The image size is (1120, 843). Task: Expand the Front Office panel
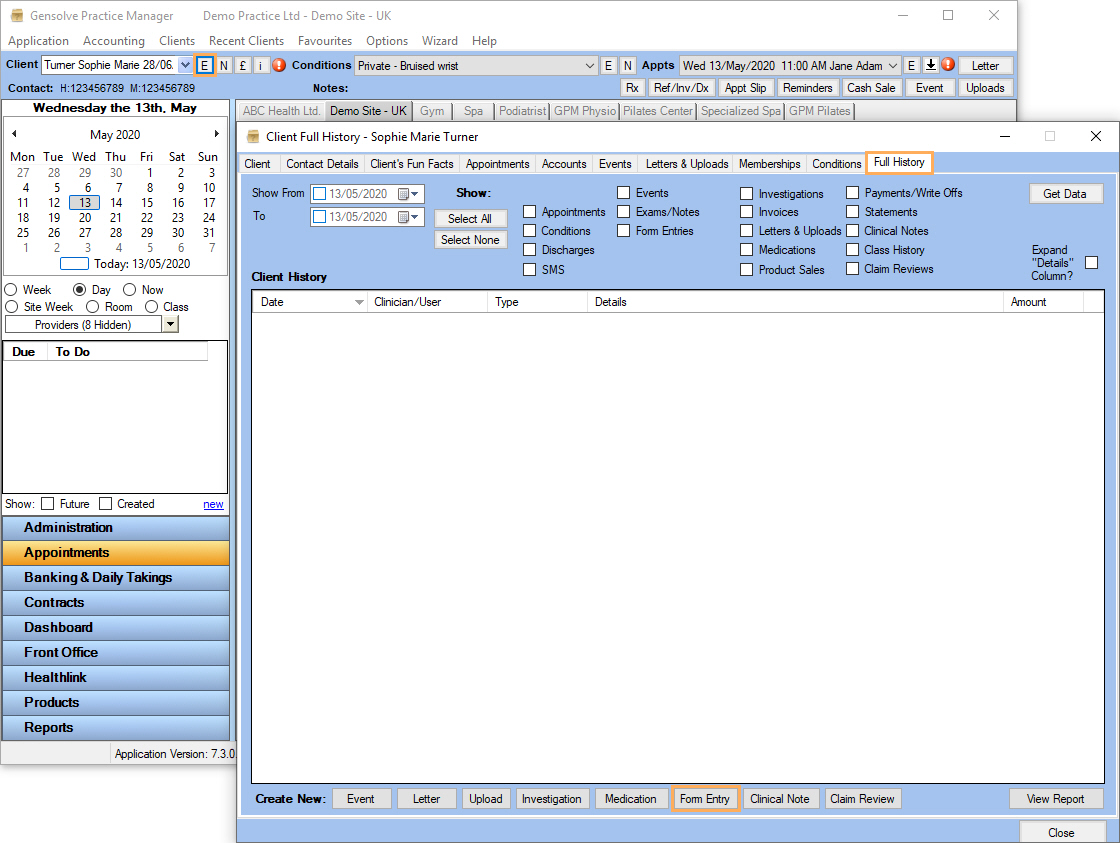point(116,652)
